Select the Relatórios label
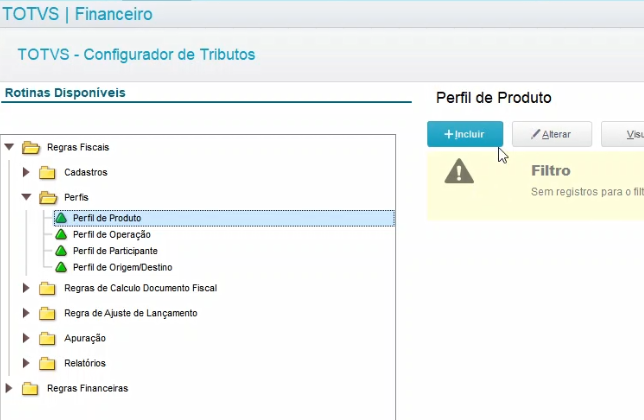This screenshot has width=644, height=420. (85, 363)
